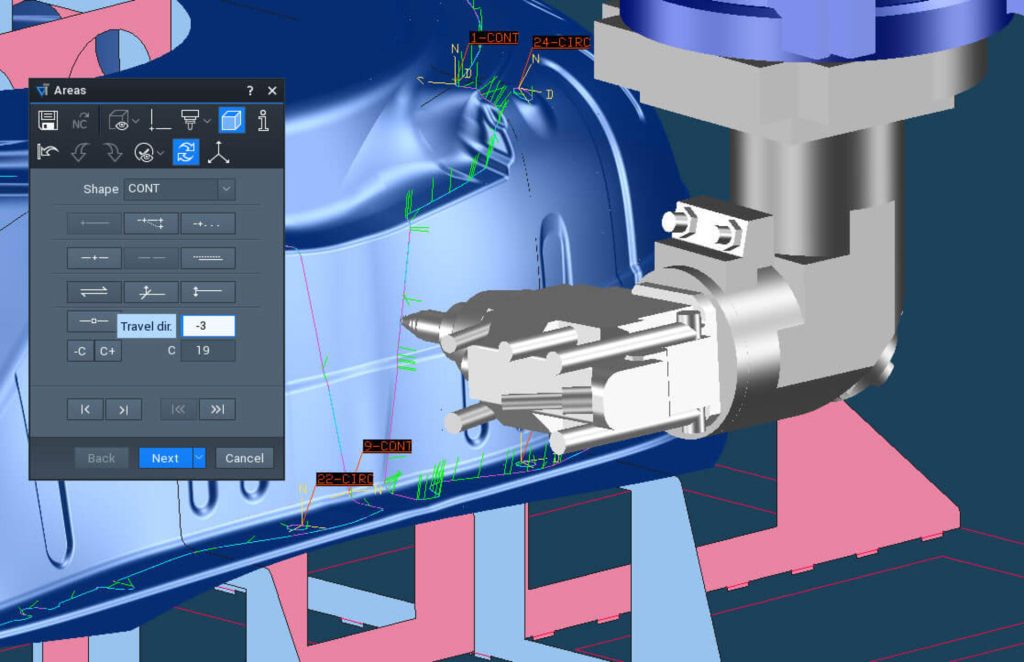
Task: Expand the arrow beside the Next button
Action: [199, 458]
